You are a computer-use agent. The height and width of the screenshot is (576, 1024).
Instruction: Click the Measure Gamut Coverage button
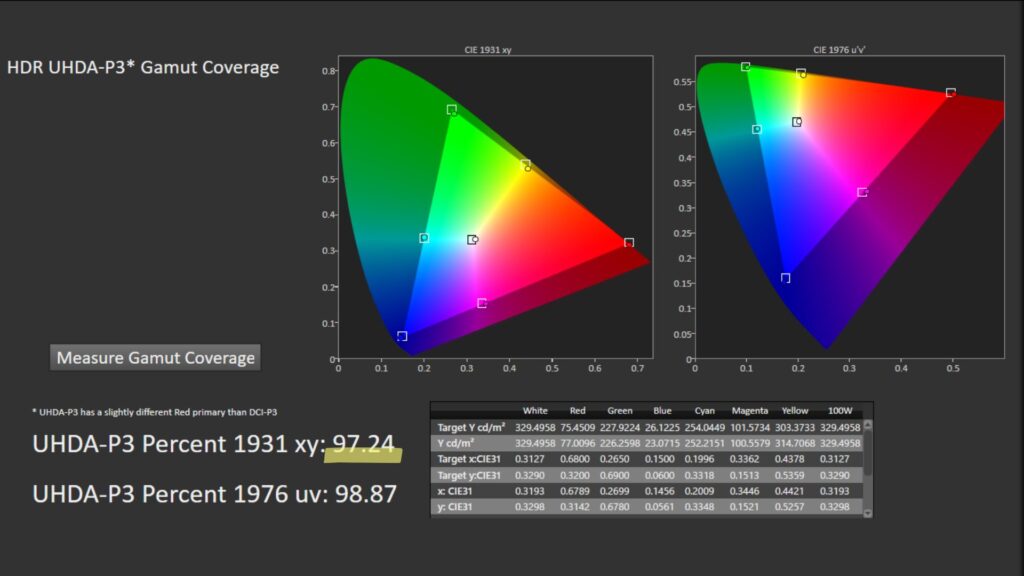click(x=155, y=358)
